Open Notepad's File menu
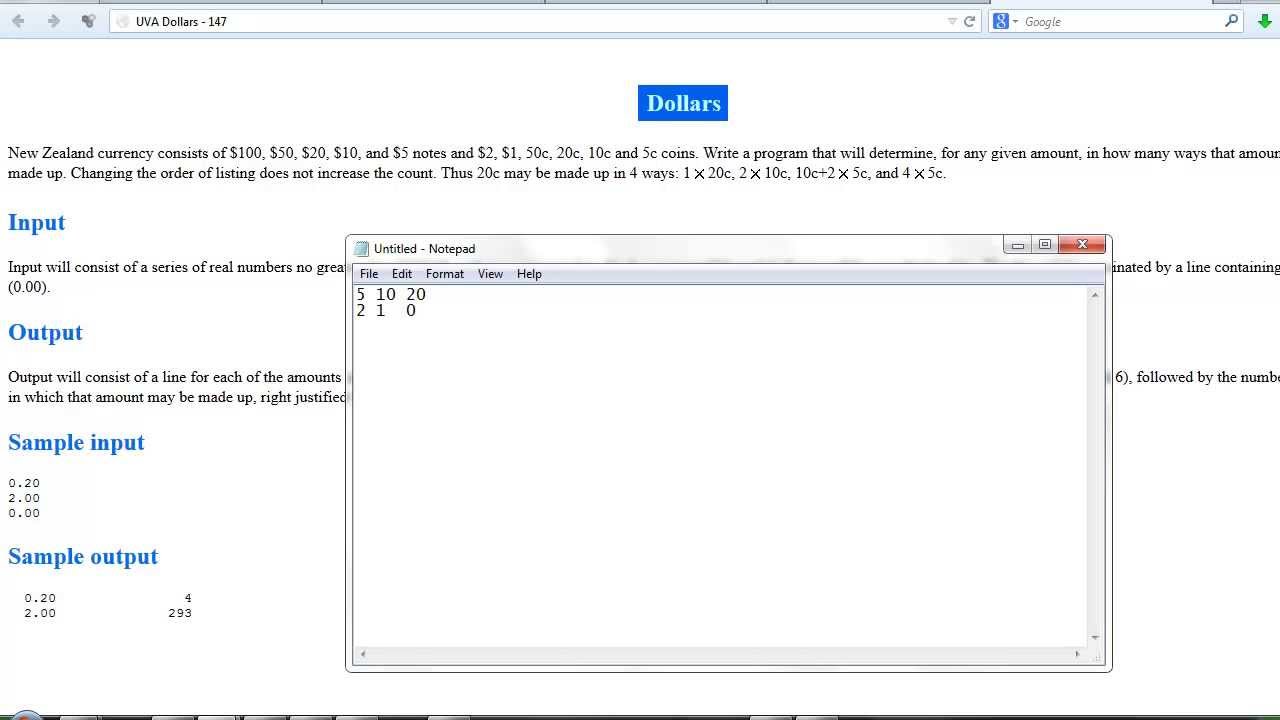 click(369, 274)
